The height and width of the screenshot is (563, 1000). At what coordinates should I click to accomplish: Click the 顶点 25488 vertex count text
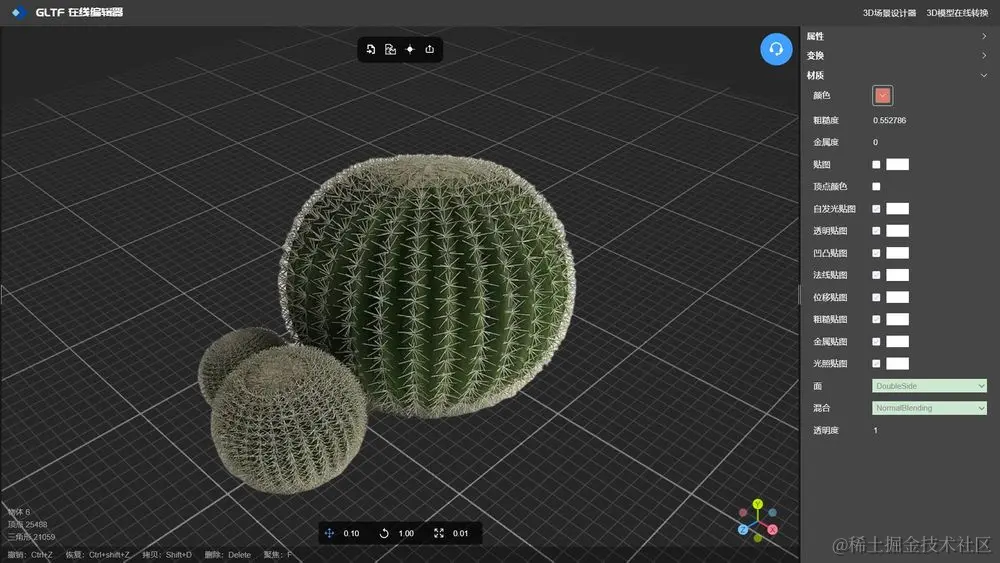tap(27, 525)
